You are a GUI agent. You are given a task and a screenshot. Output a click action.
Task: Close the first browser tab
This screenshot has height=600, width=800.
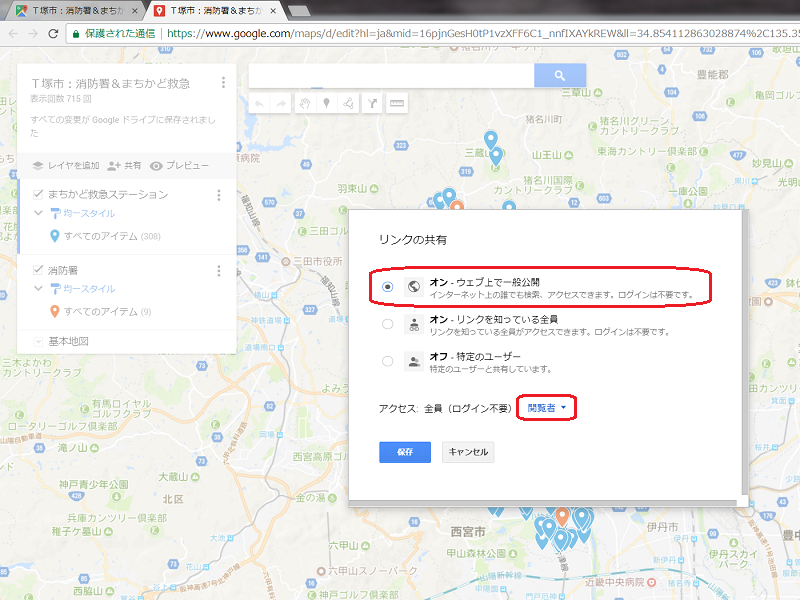pos(135,10)
